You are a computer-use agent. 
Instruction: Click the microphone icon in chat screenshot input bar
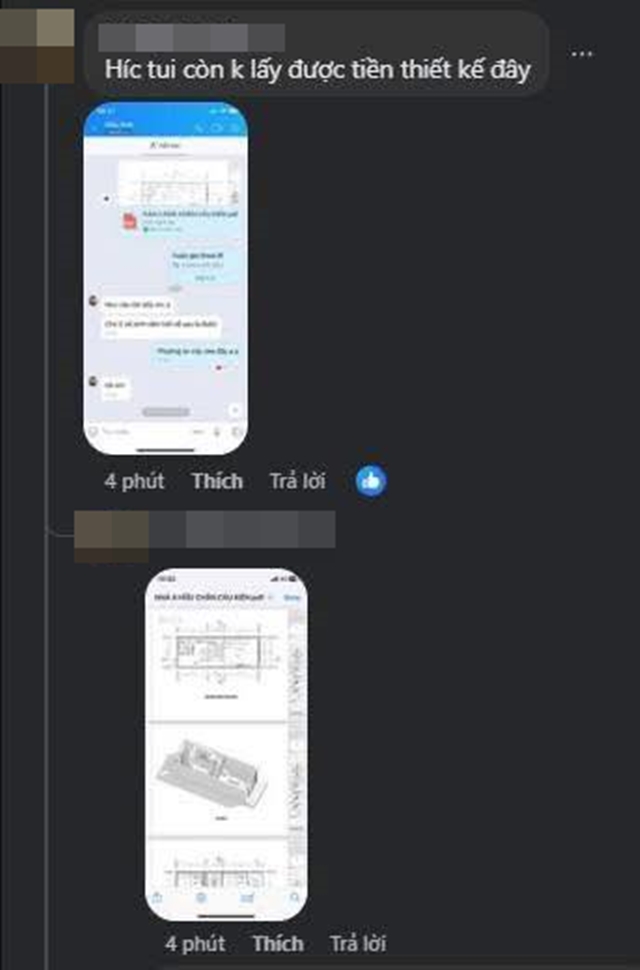(x=217, y=431)
